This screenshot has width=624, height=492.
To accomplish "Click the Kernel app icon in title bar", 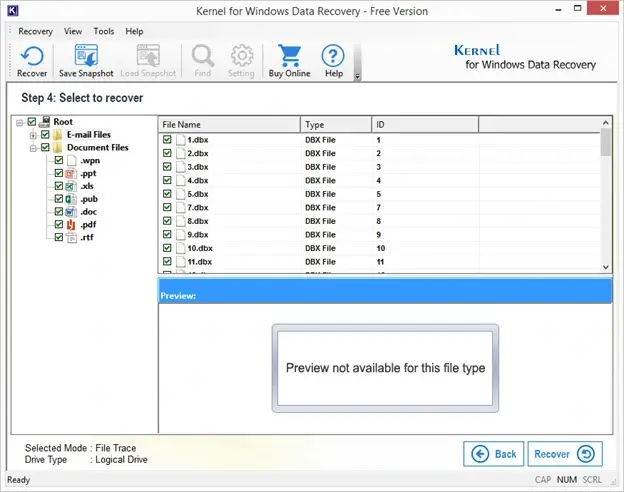I will [x=13, y=10].
